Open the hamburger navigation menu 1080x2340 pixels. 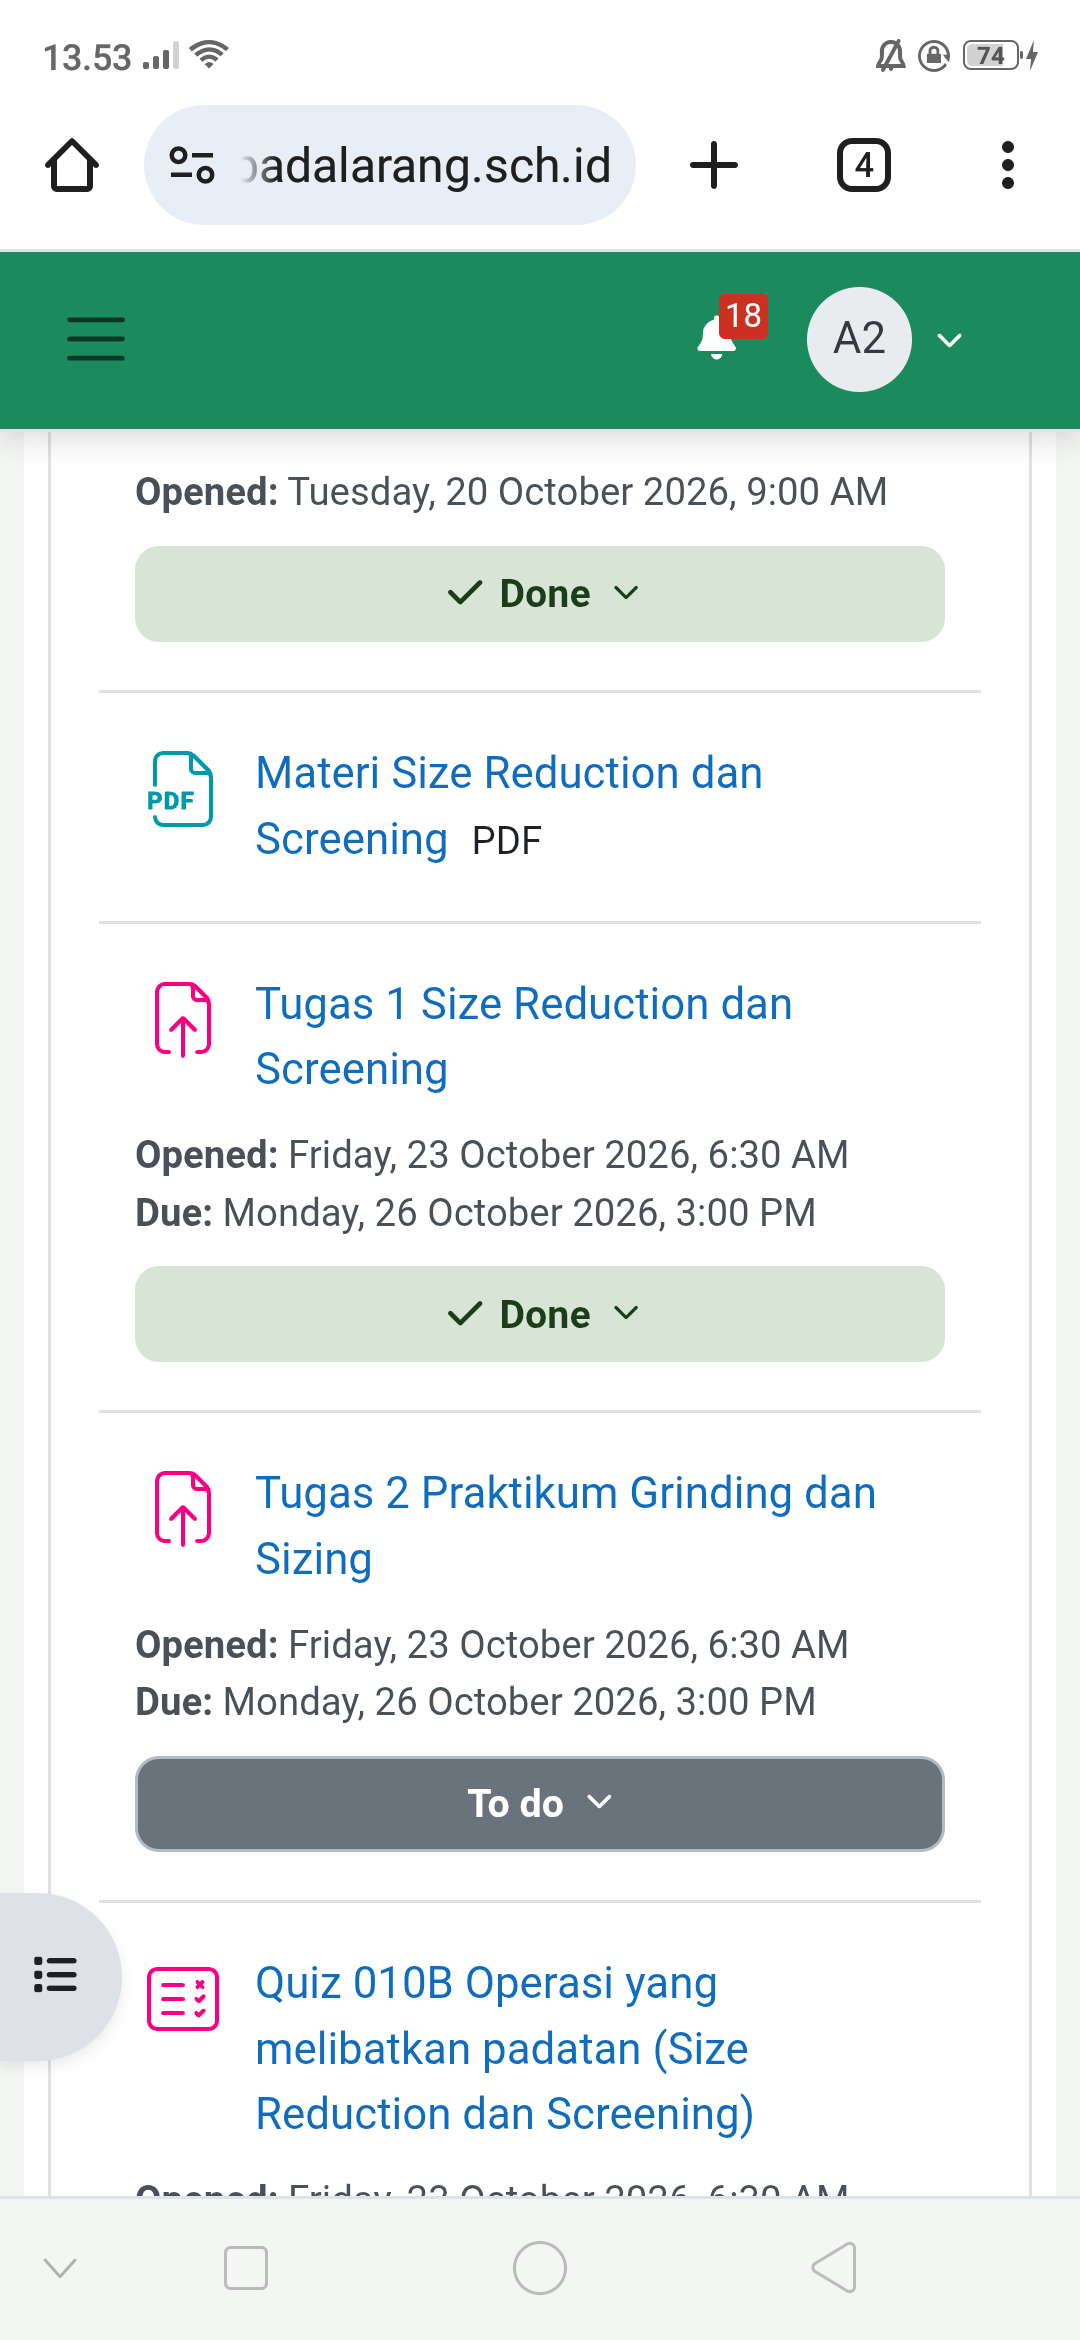click(x=96, y=339)
